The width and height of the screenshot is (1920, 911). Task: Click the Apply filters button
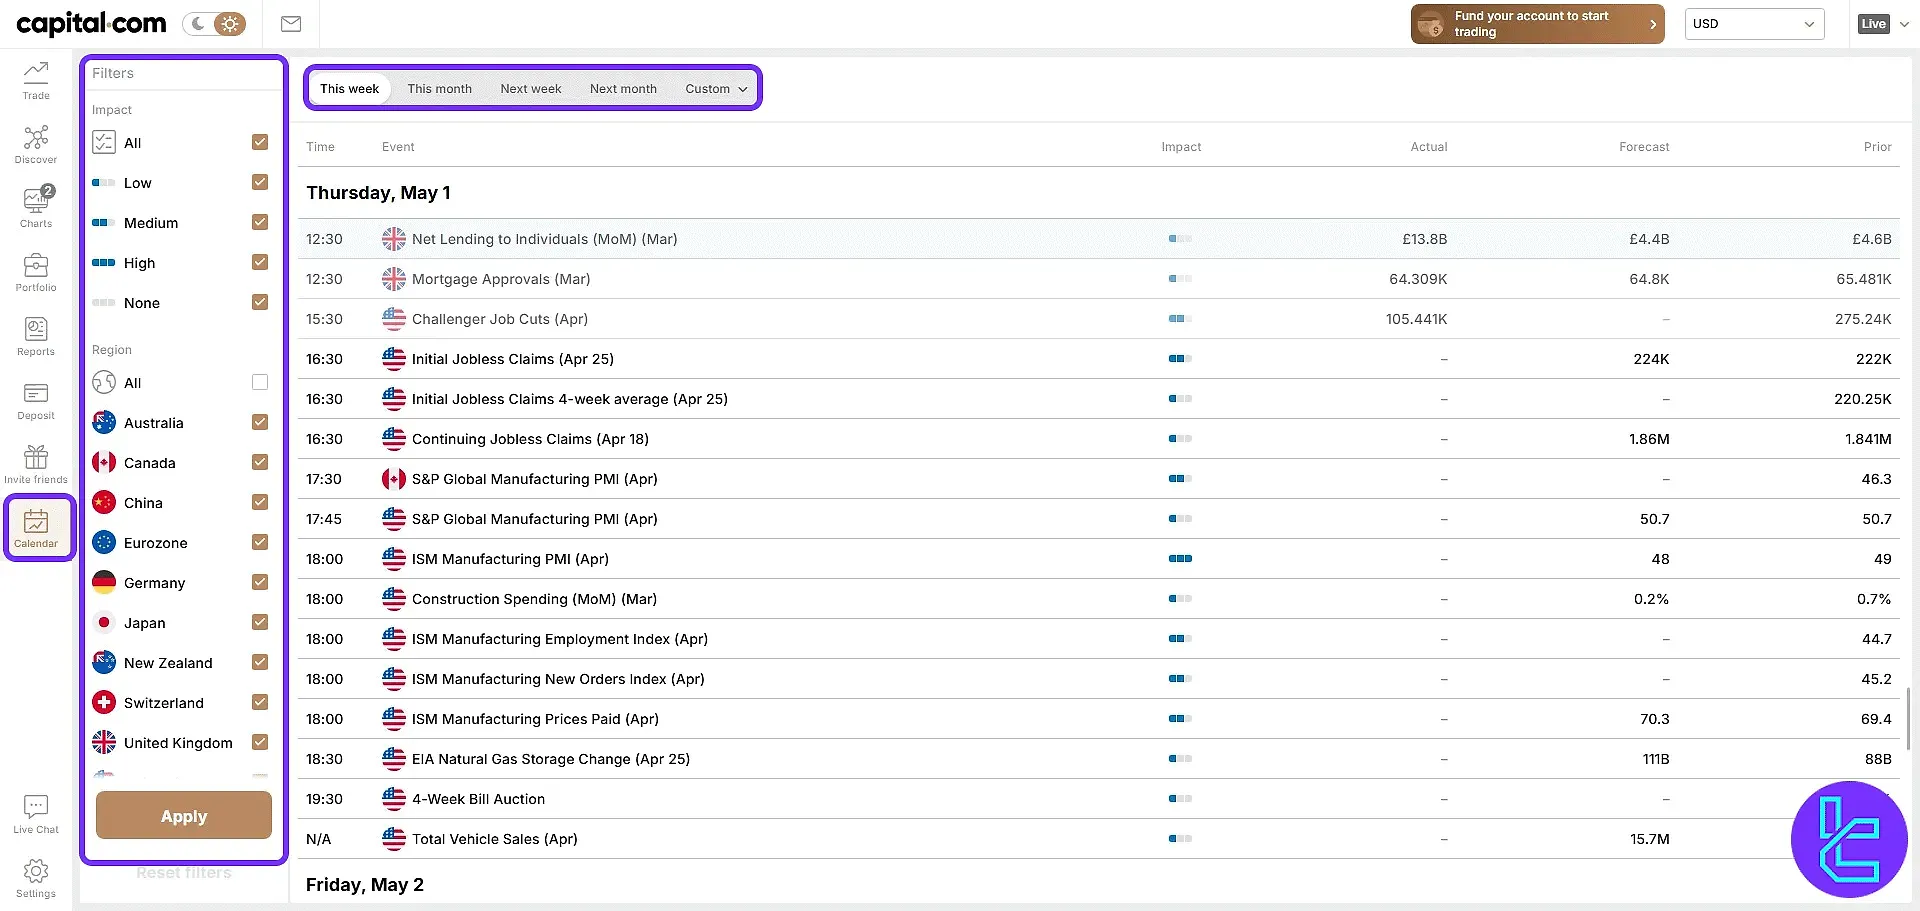[x=184, y=816]
